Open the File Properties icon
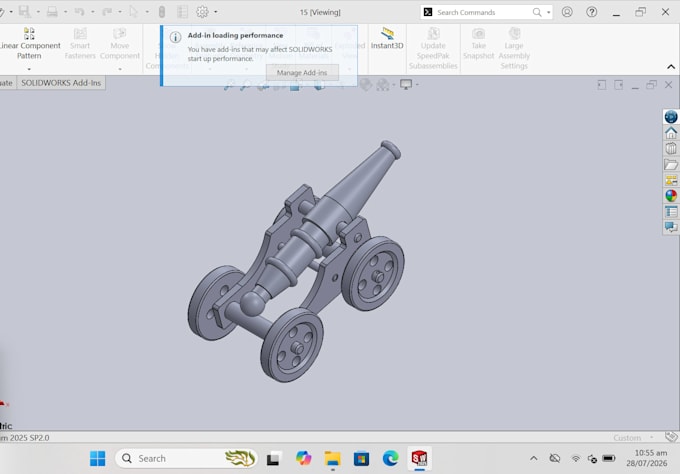The image size is (680, 474). pos(183,12)
